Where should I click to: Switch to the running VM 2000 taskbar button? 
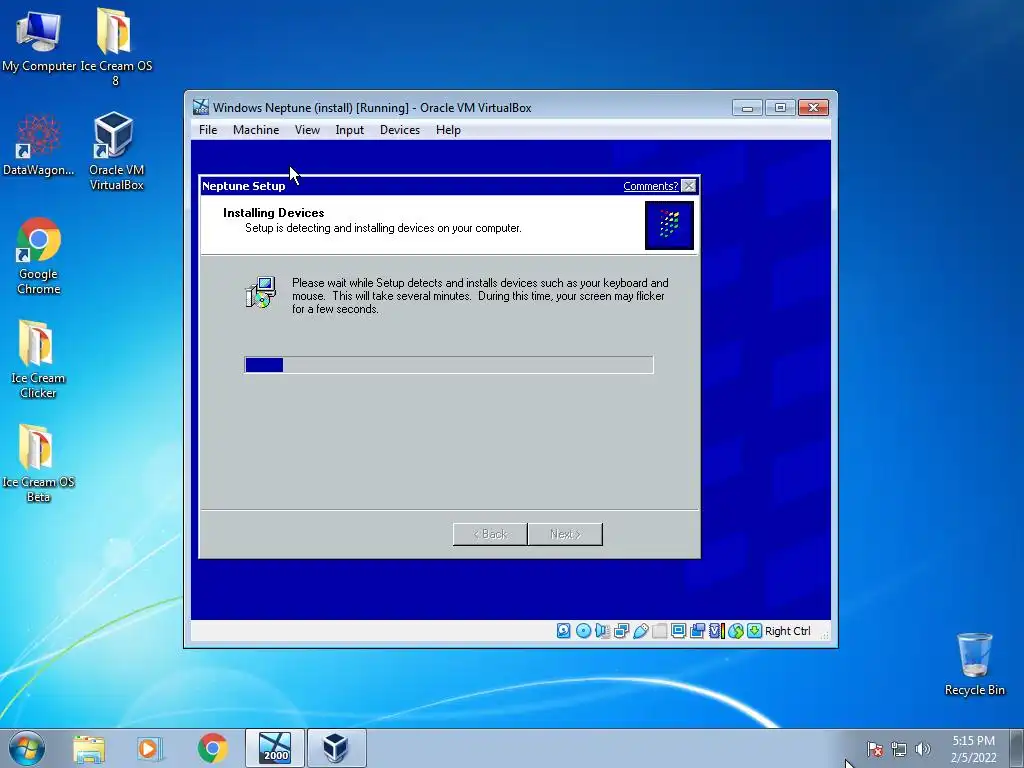[x=275, y=748]
